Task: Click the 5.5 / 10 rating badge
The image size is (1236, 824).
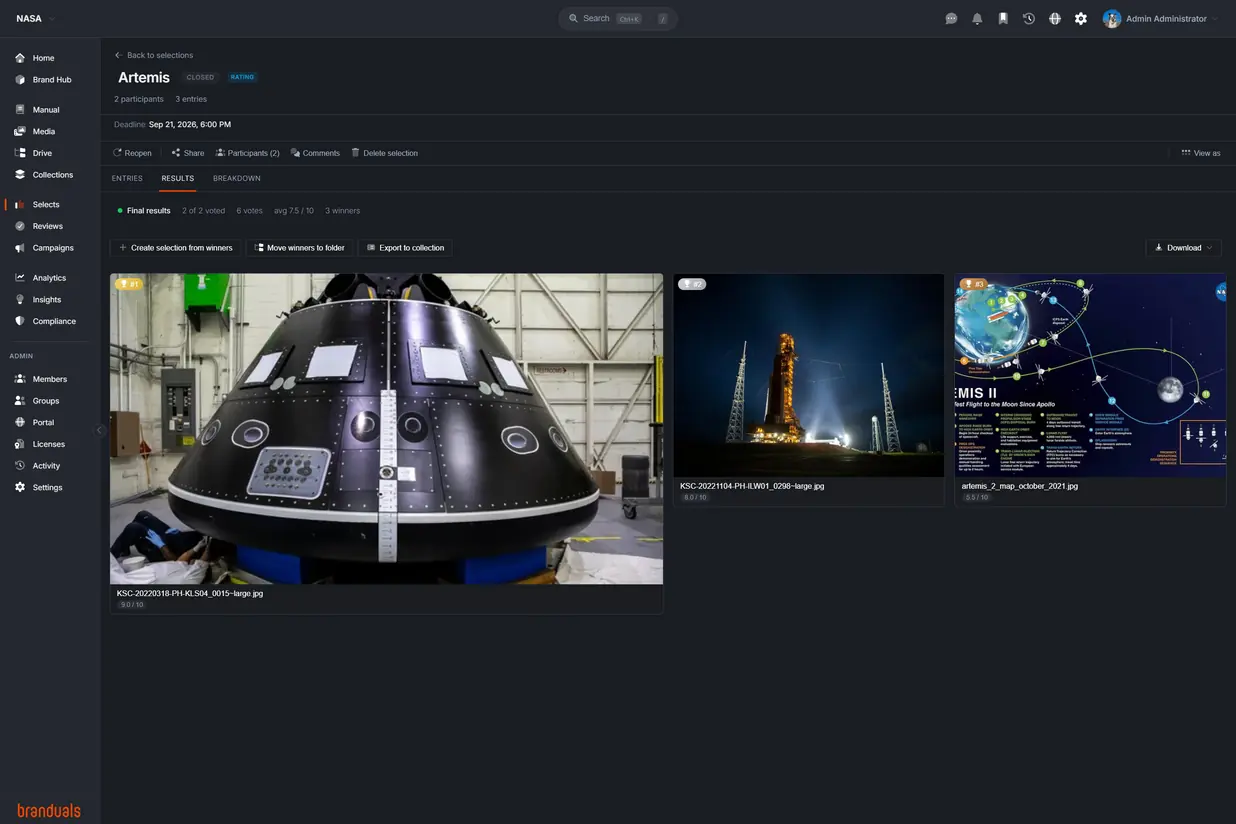Action: point(977,497)
